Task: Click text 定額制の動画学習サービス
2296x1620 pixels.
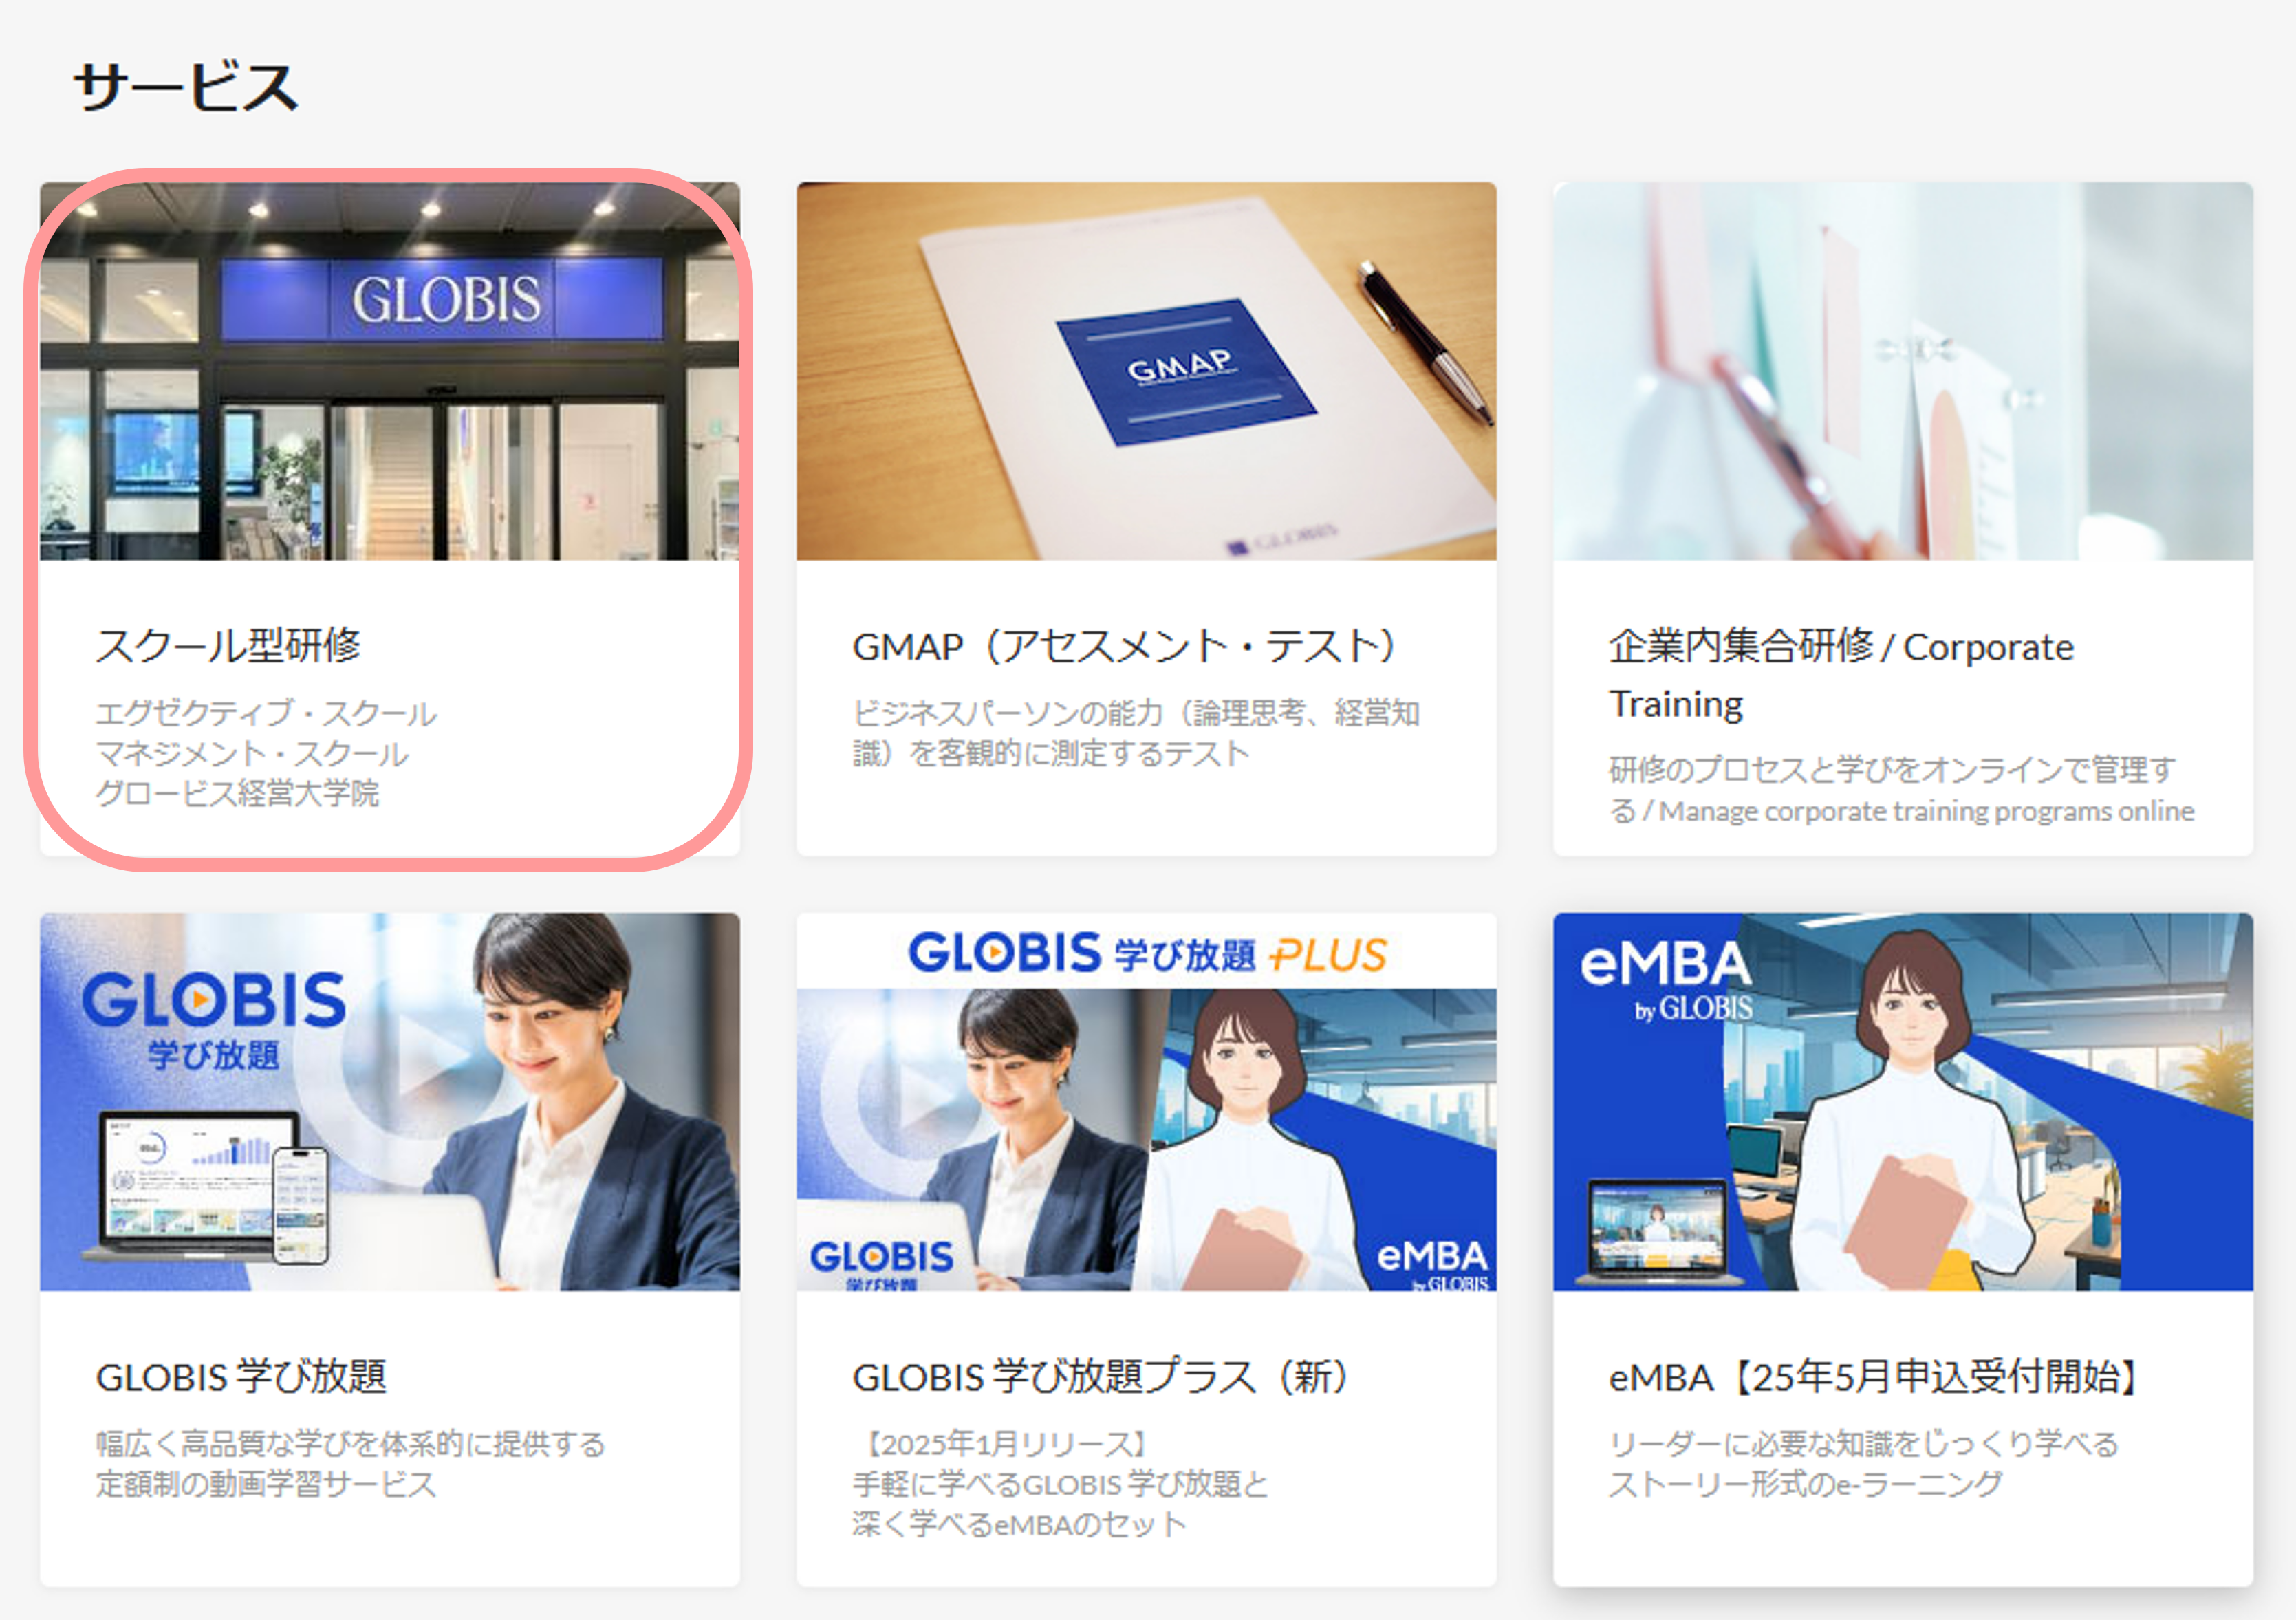Action: point(266,1483)
